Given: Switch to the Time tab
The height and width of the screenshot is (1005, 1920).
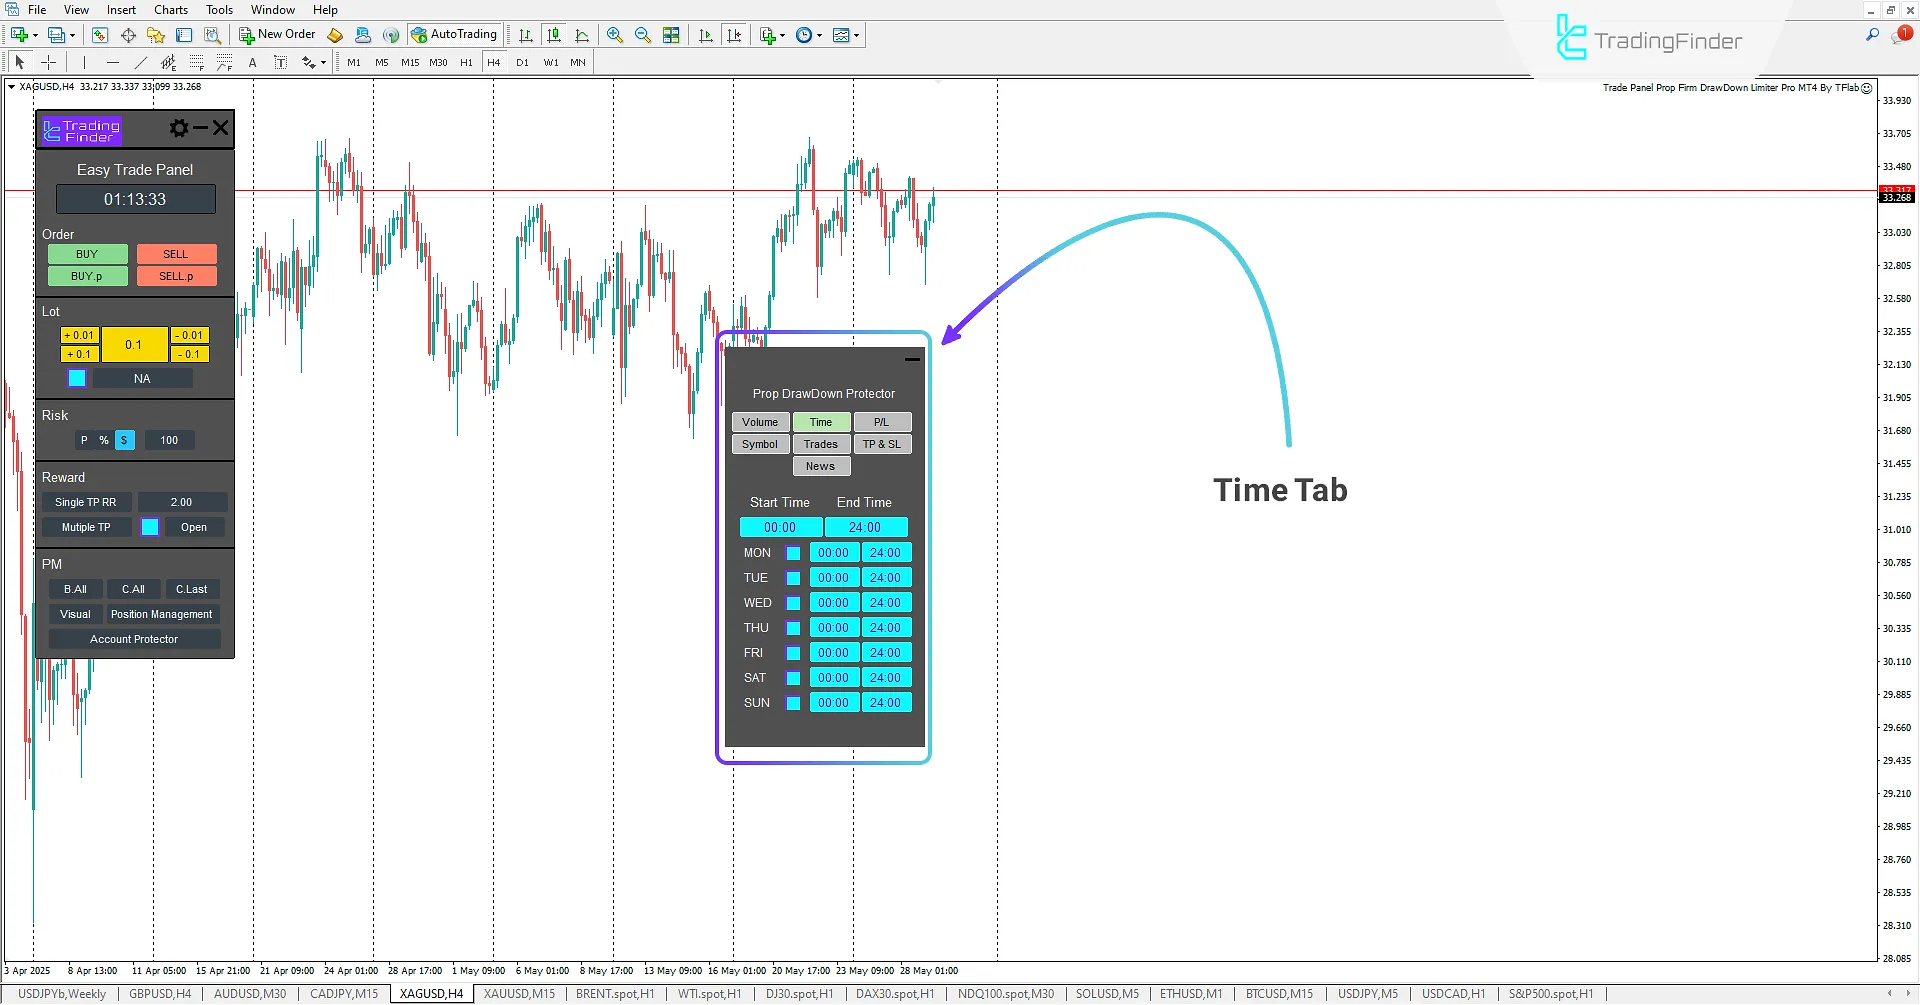Looking at the screenshot, I should click(x=821, y=421).
